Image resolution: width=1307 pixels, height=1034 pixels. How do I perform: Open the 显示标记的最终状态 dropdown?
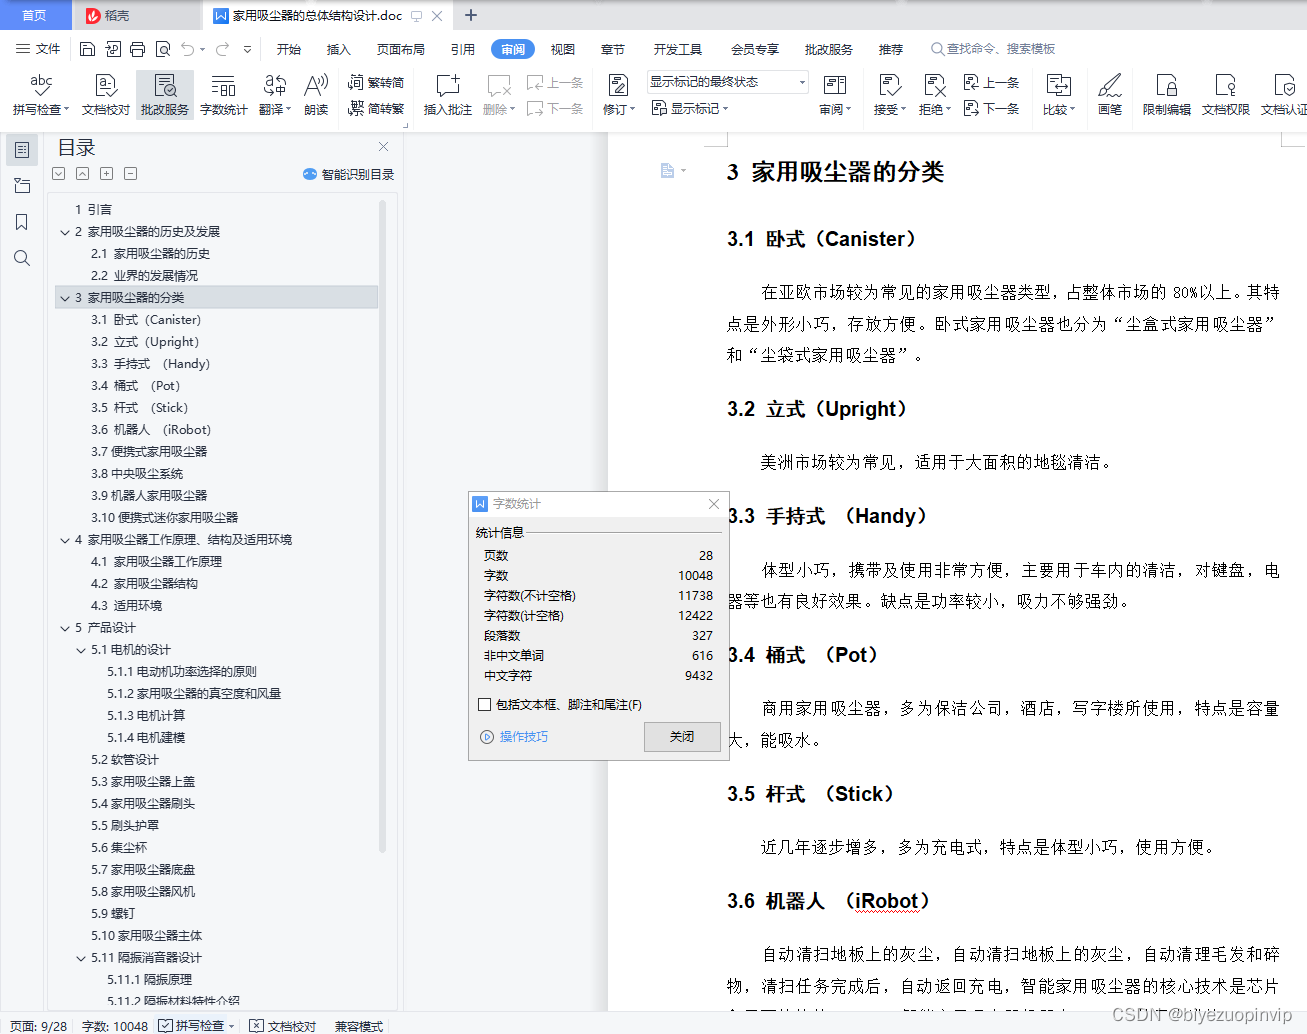pos(727,82)
